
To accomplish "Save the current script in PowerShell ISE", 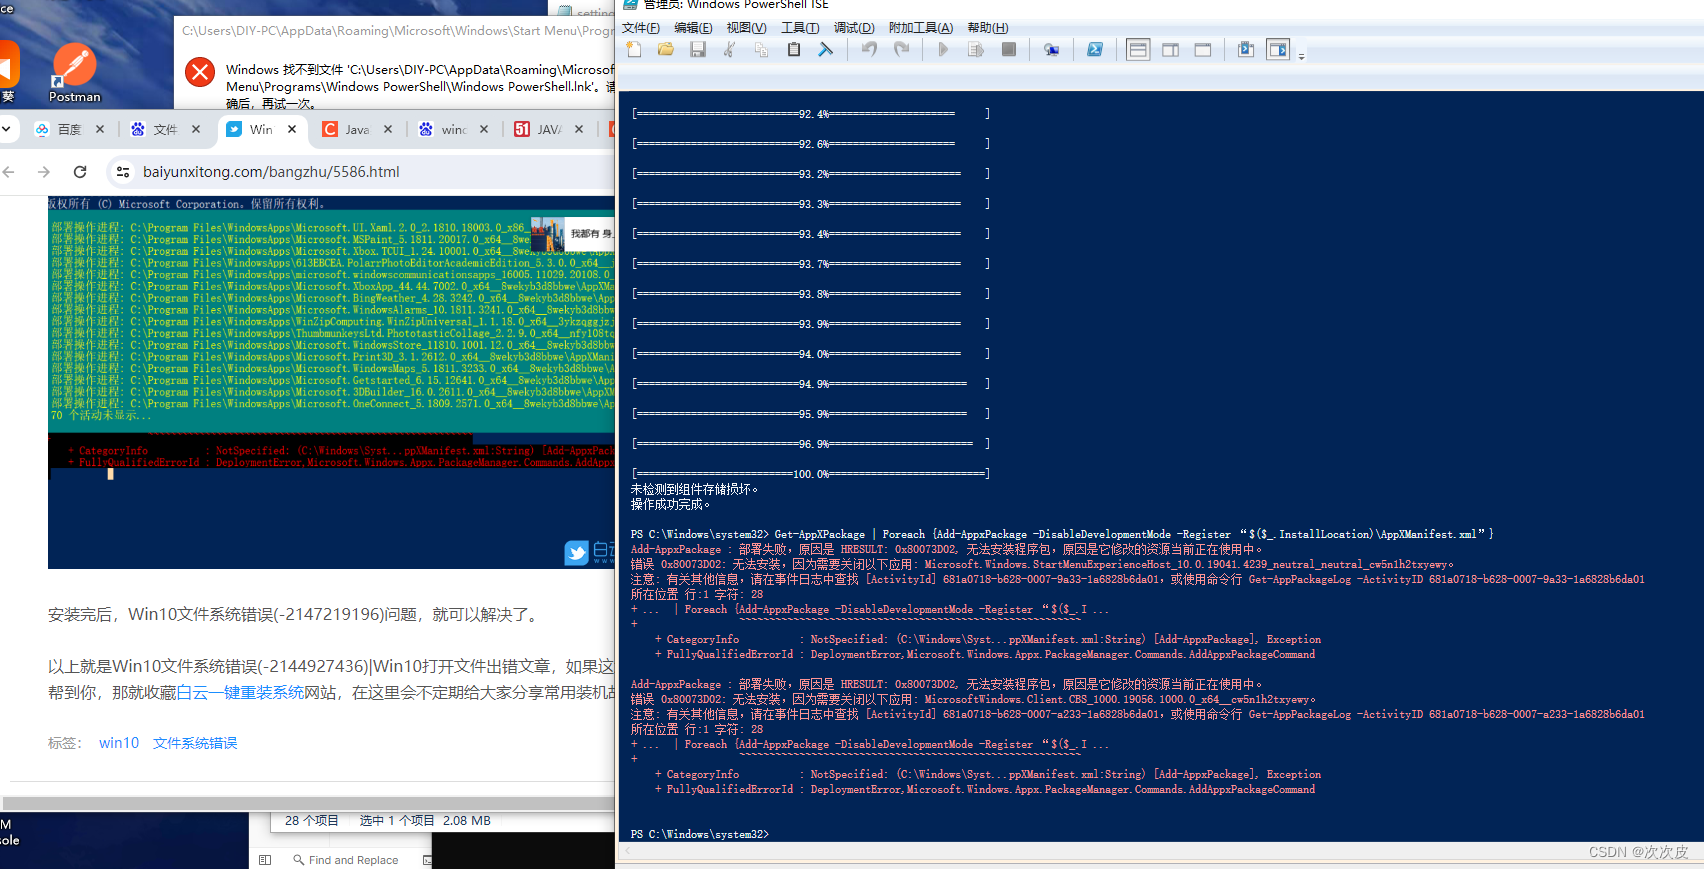I will tap(698, 50).
